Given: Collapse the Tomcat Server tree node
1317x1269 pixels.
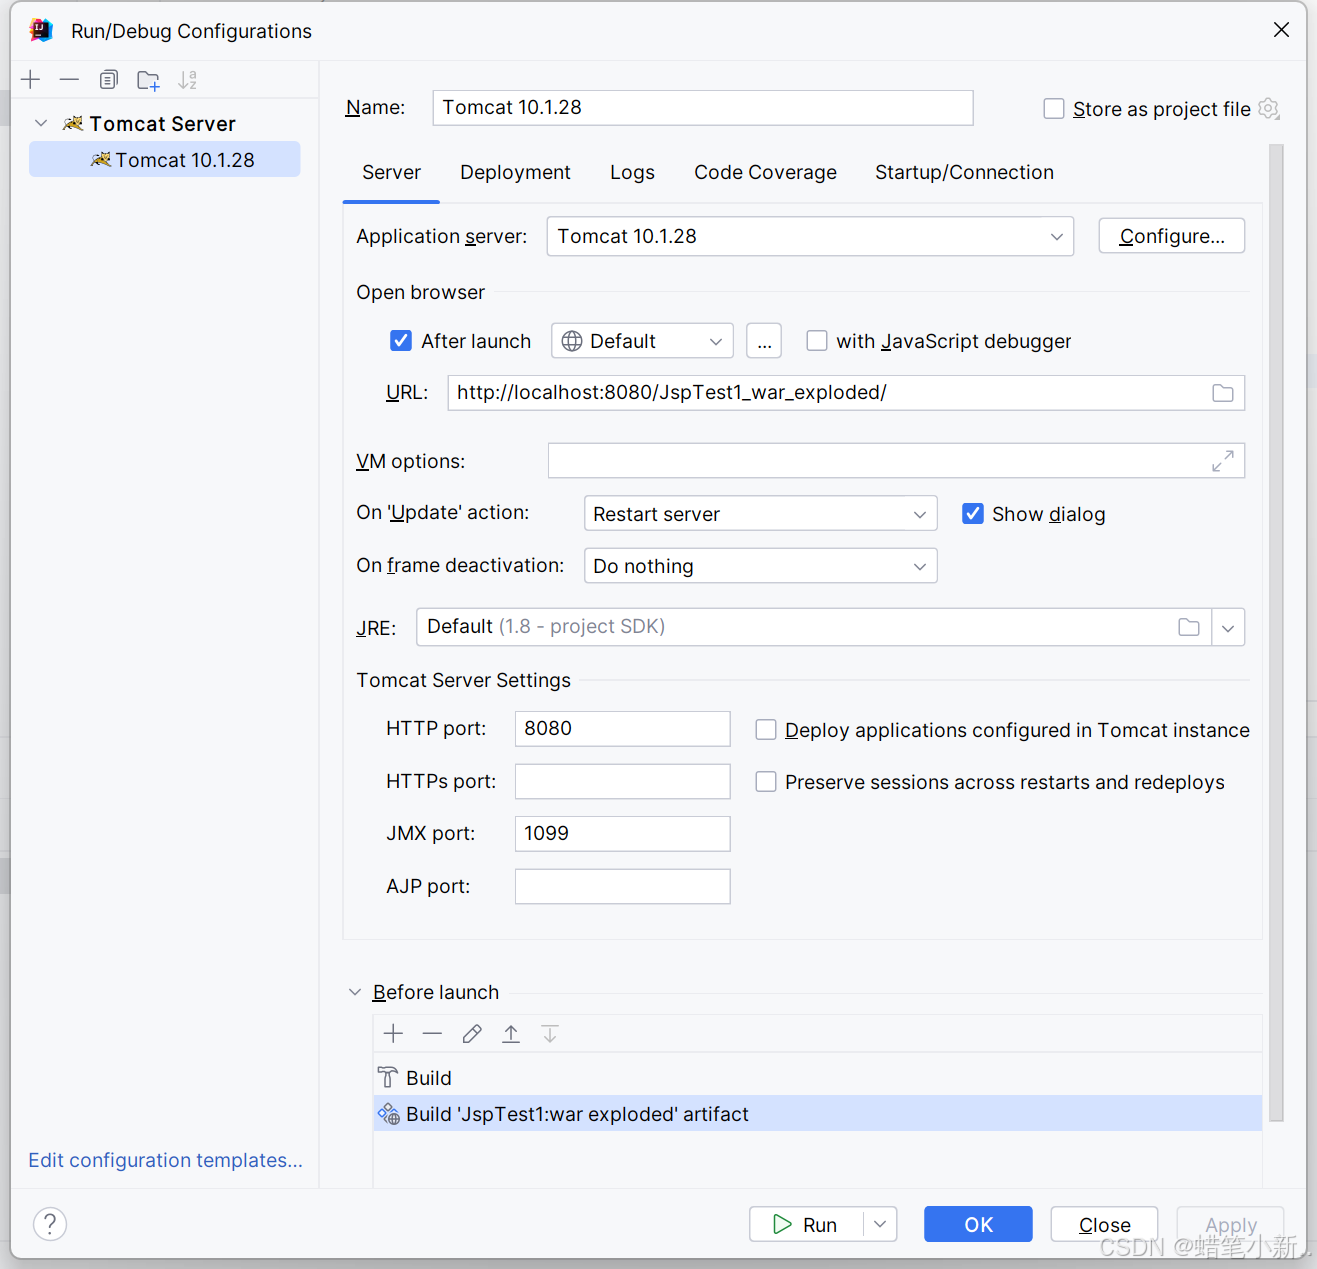Looking at the screenshot, I should click(x=41, y=123).
